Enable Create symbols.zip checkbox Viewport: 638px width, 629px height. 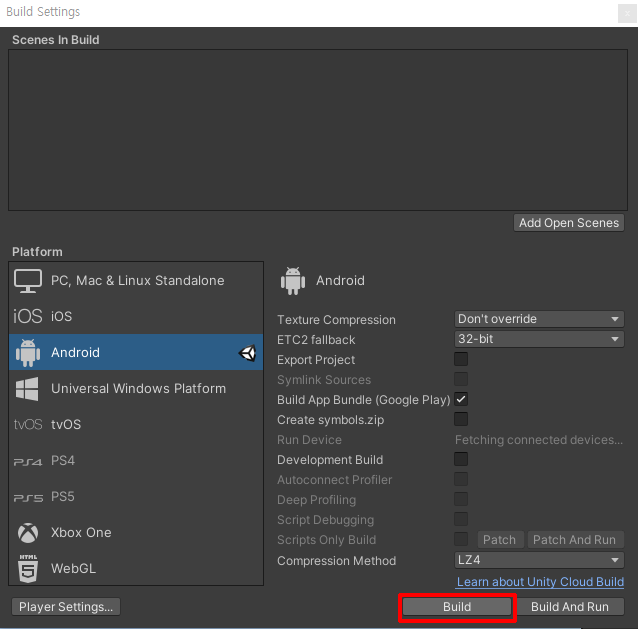click(461, 419)
